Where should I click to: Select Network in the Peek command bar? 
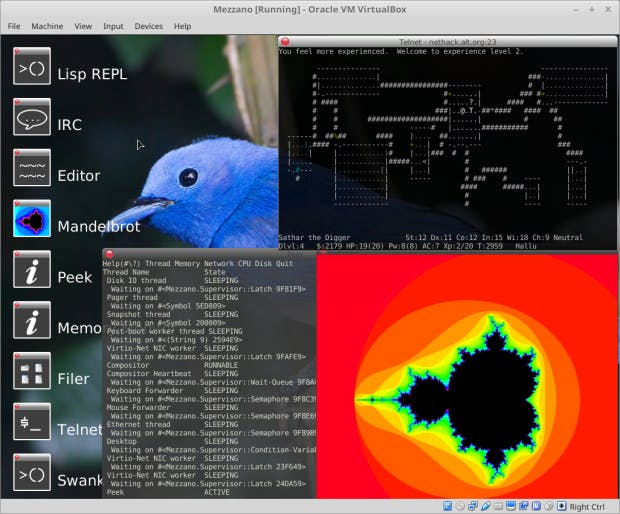click(219, 264)
